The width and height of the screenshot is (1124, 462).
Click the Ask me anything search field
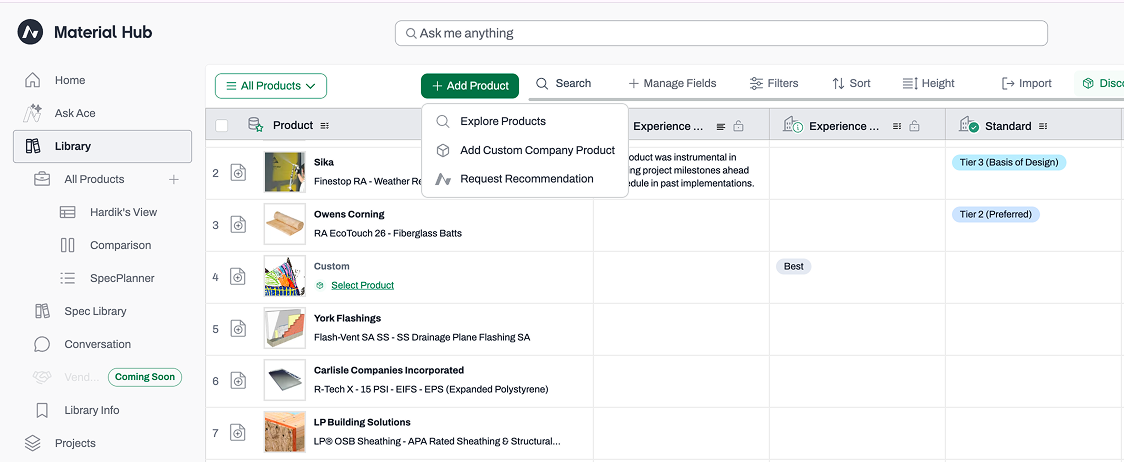[721, 33]
